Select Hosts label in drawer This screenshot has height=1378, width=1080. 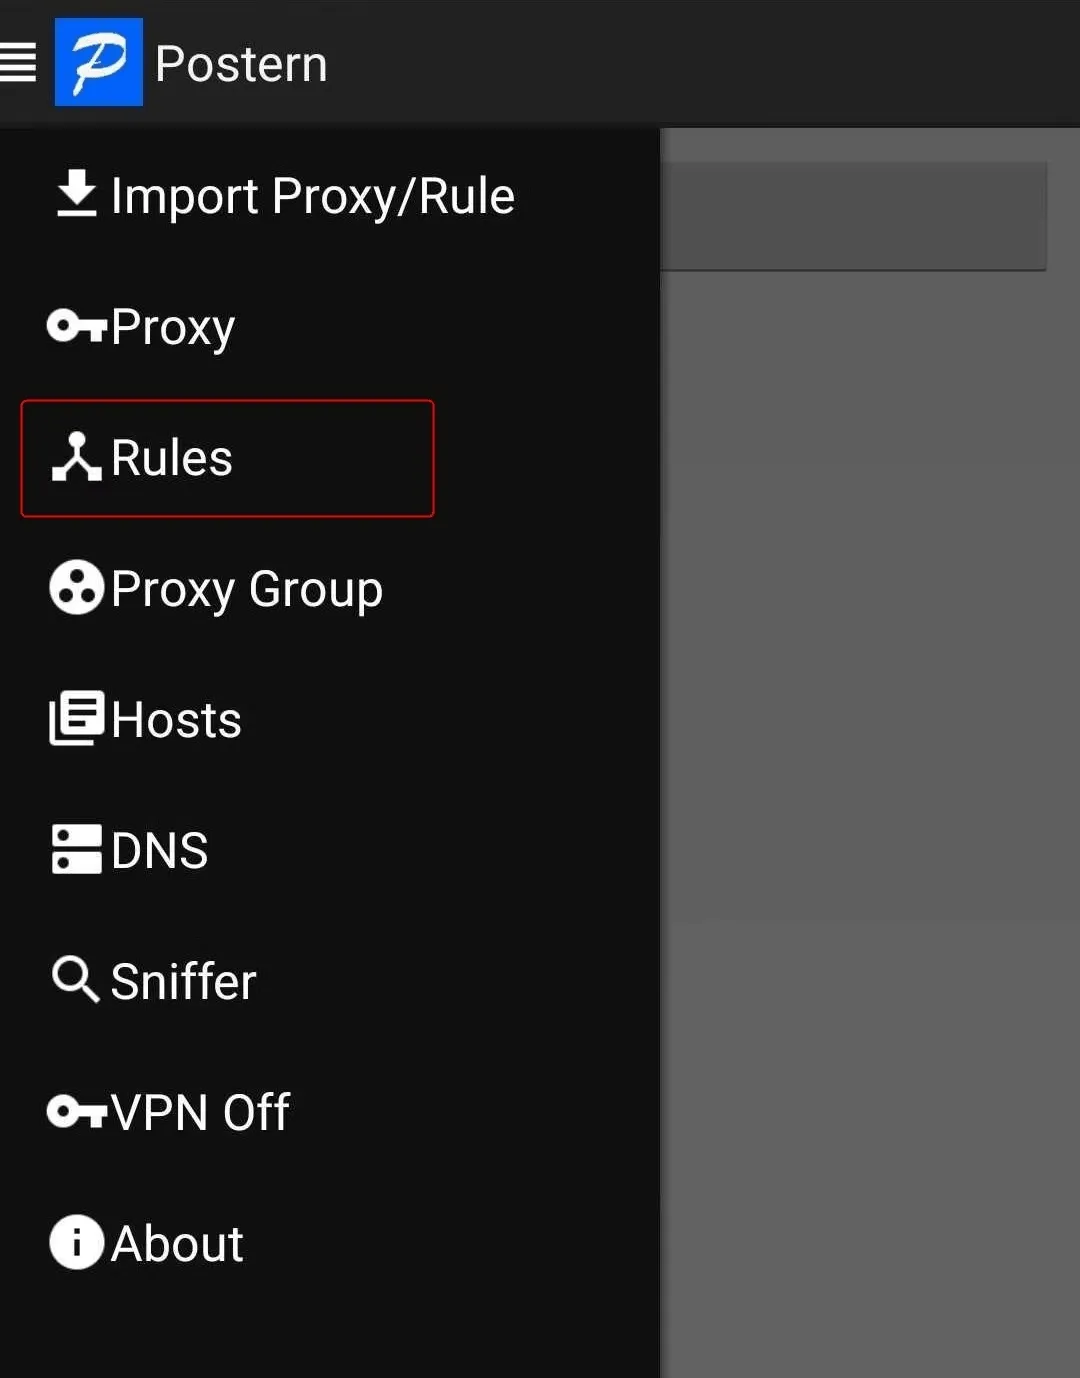(177, 720)
